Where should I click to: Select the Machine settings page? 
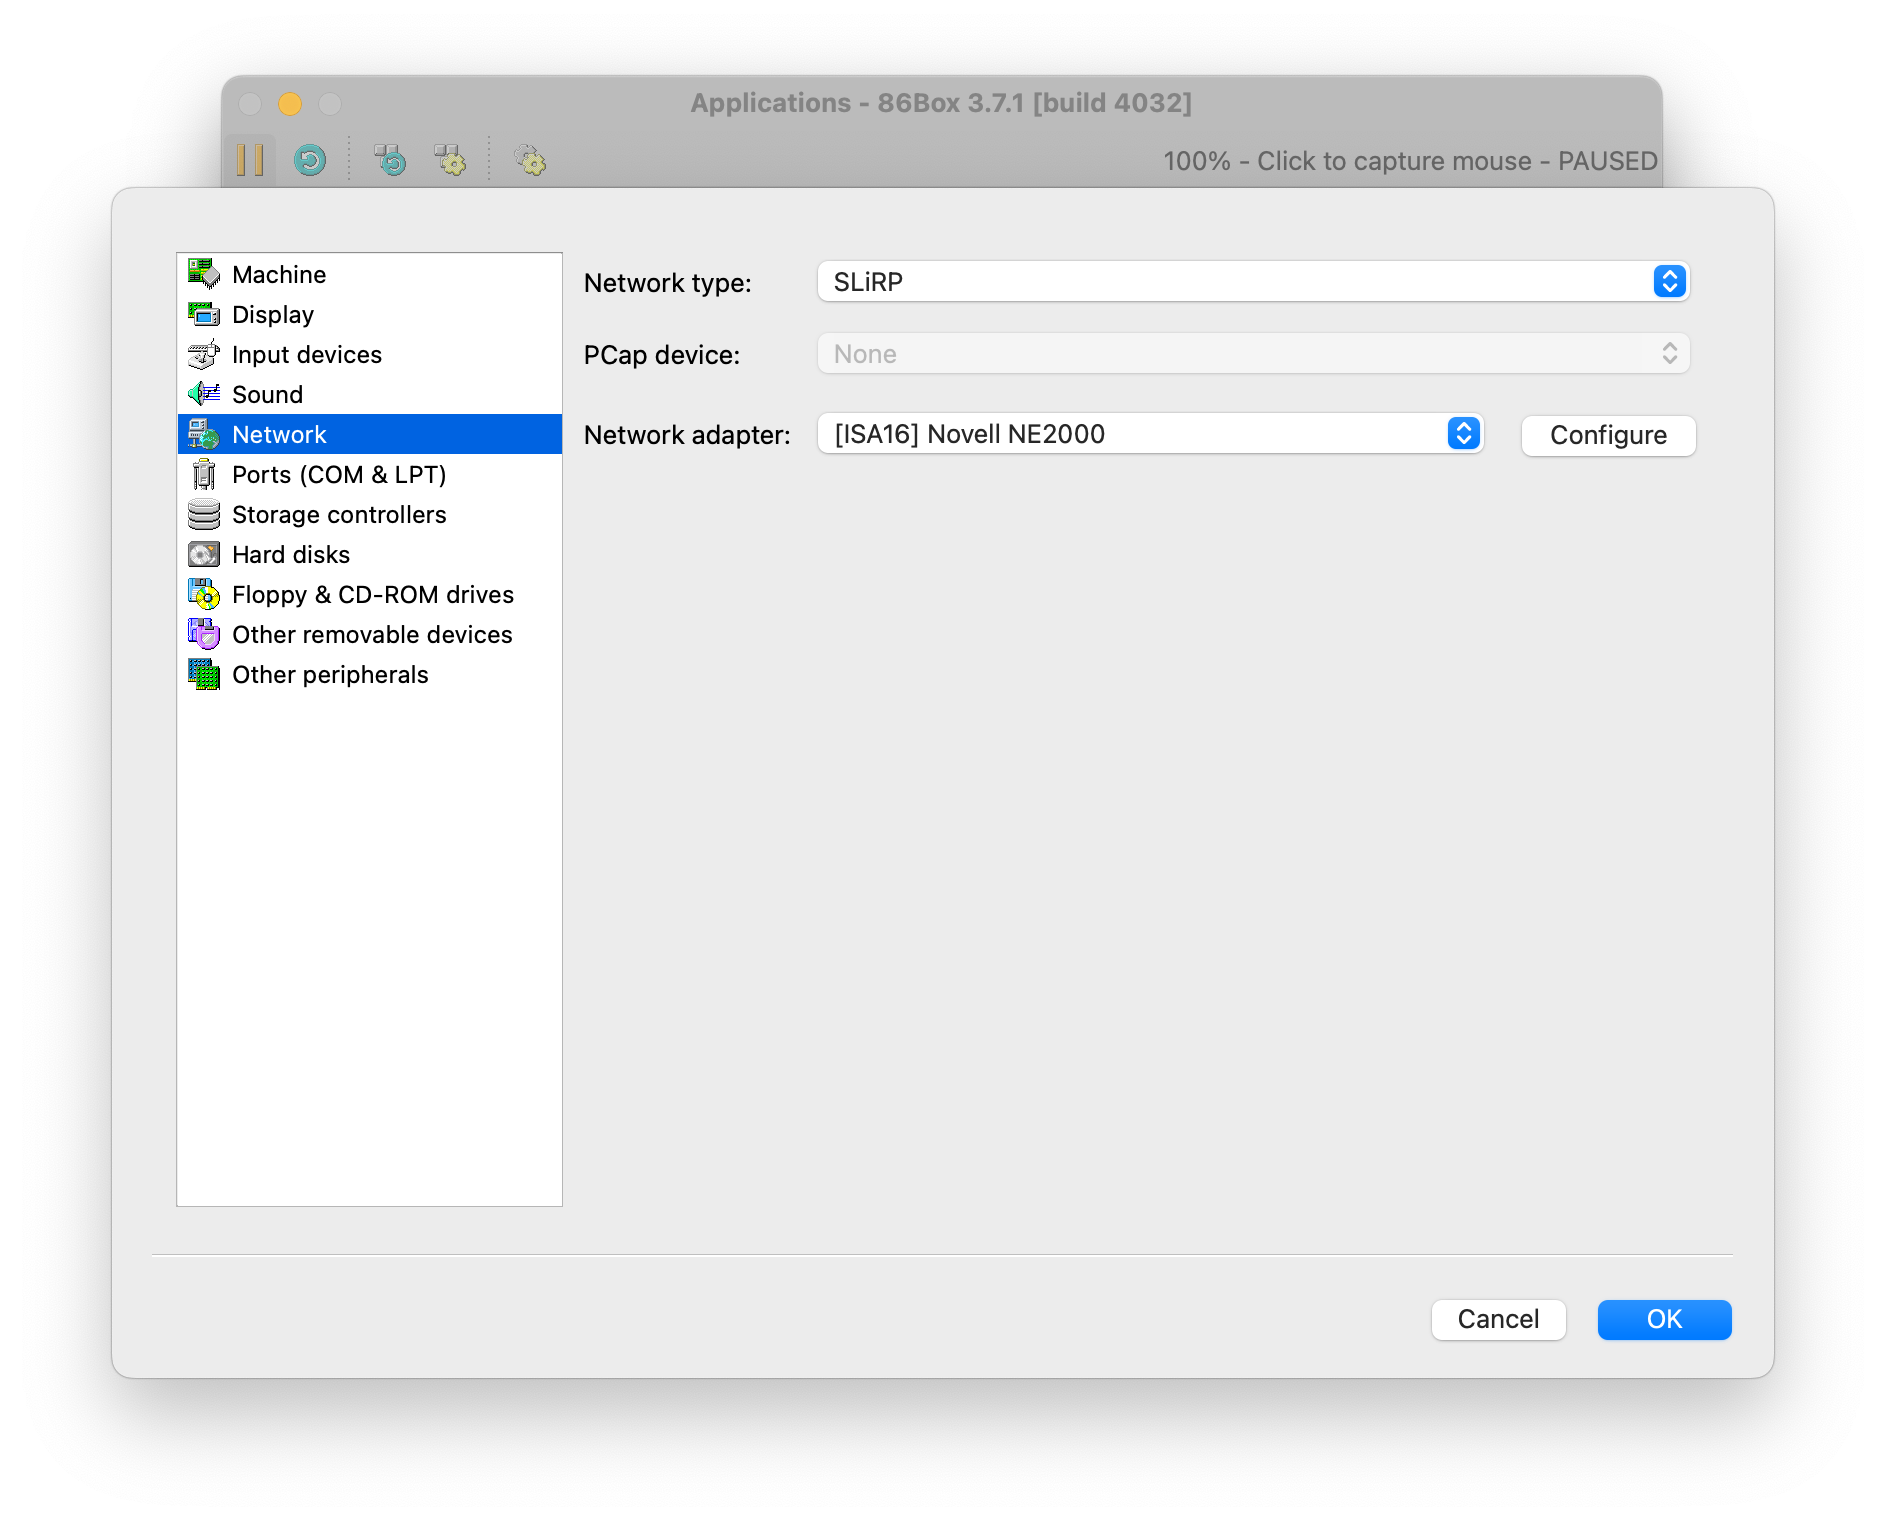369,274
